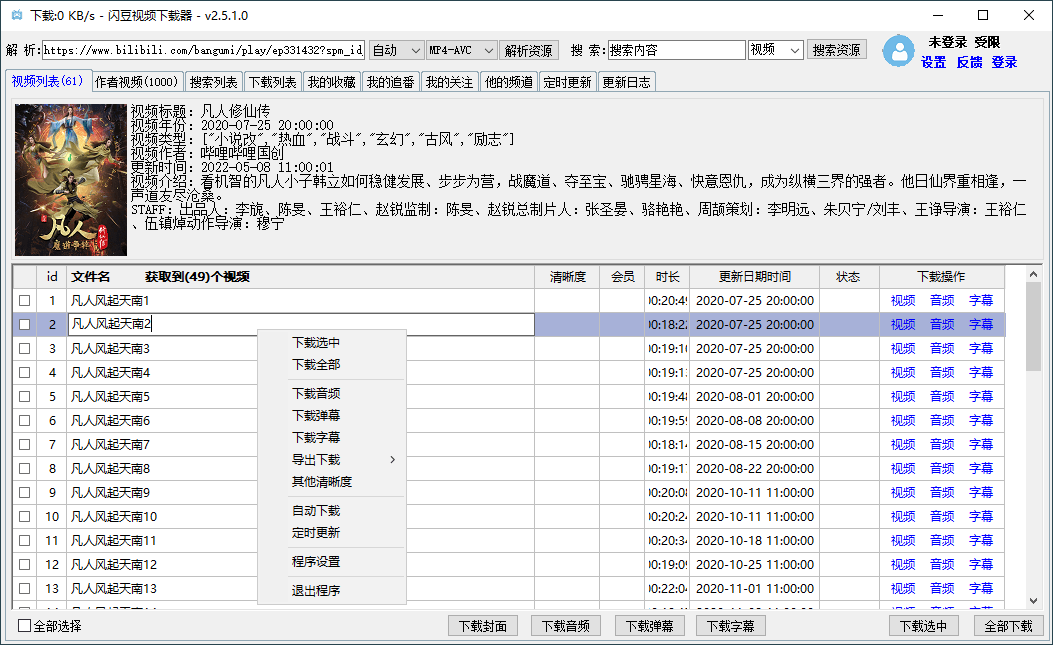Image resolution: width=1053 pixels, height=645 pixels.
Task: Click the 下载封面 cover download button
Action: [482, 625]
